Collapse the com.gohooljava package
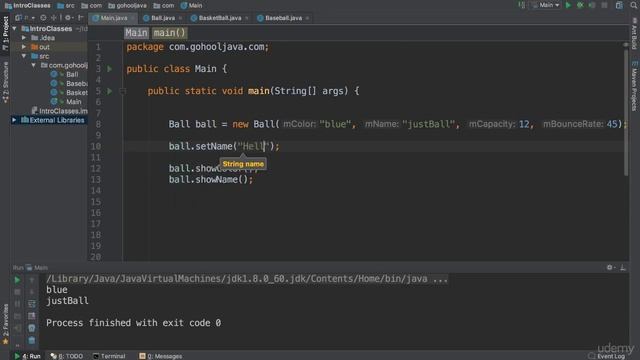The image size is (640, 360). click(x=33, y=65)
